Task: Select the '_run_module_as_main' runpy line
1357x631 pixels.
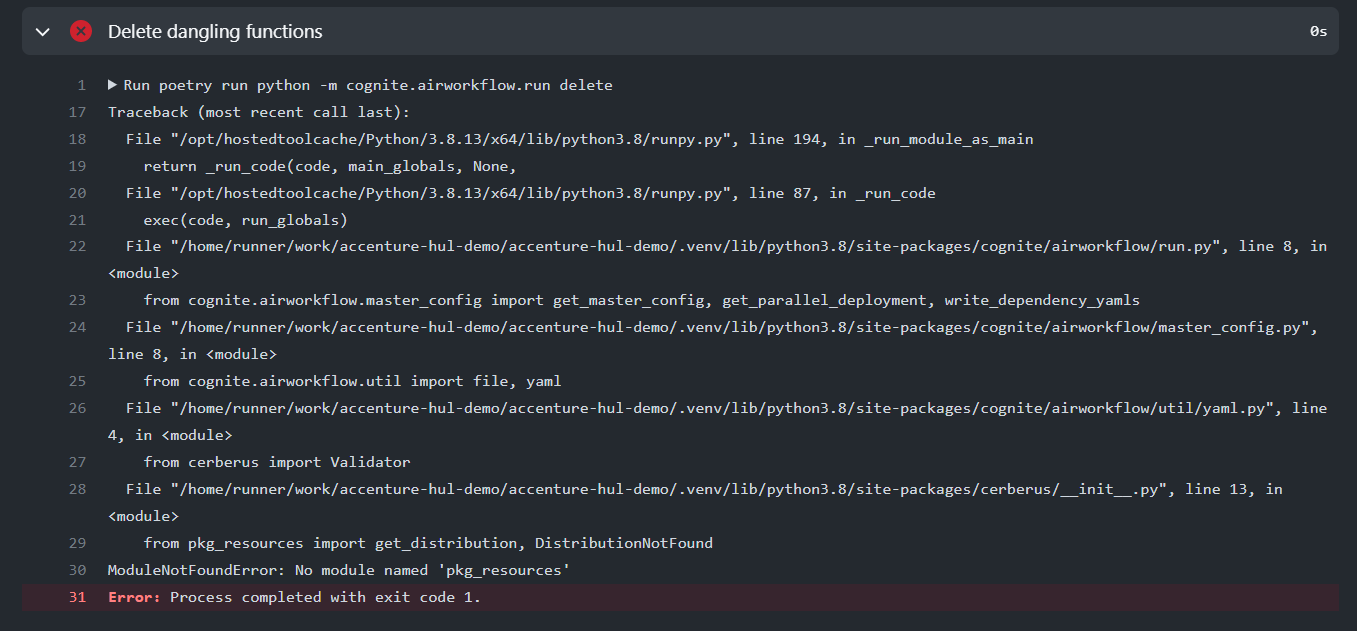Action: tap(580, 139)
